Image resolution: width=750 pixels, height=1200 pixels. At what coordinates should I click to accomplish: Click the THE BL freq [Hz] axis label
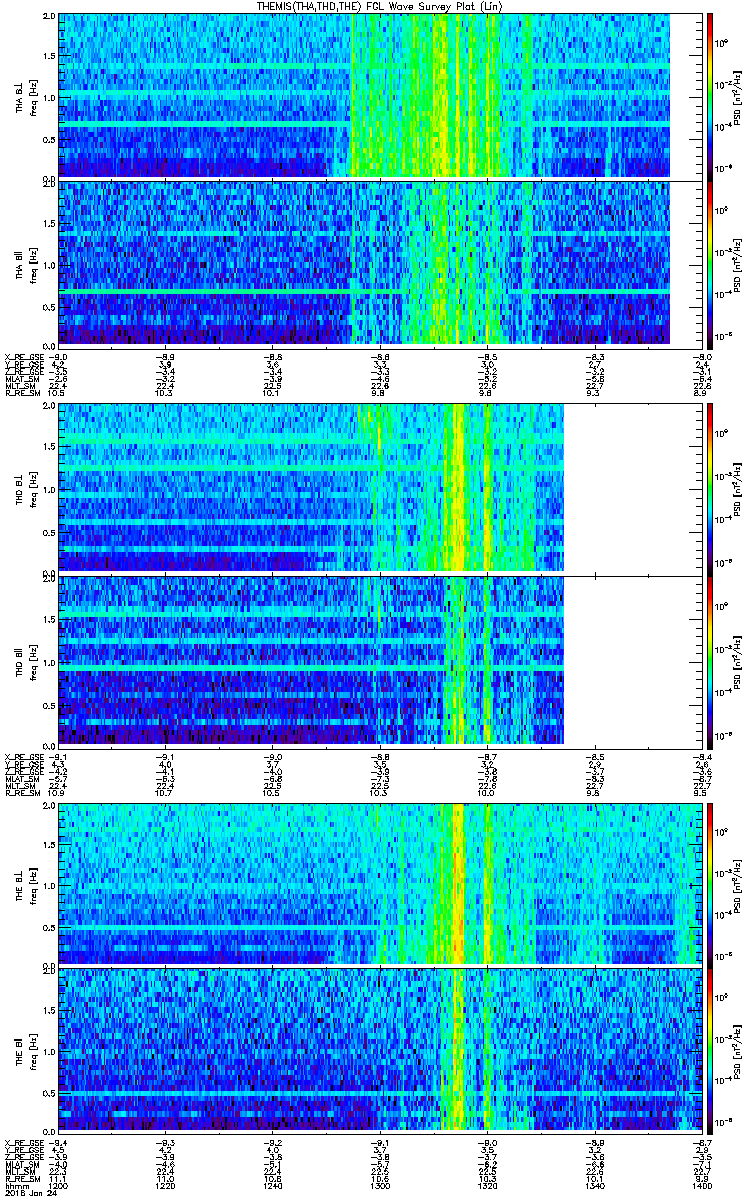[x=33, y=884]
